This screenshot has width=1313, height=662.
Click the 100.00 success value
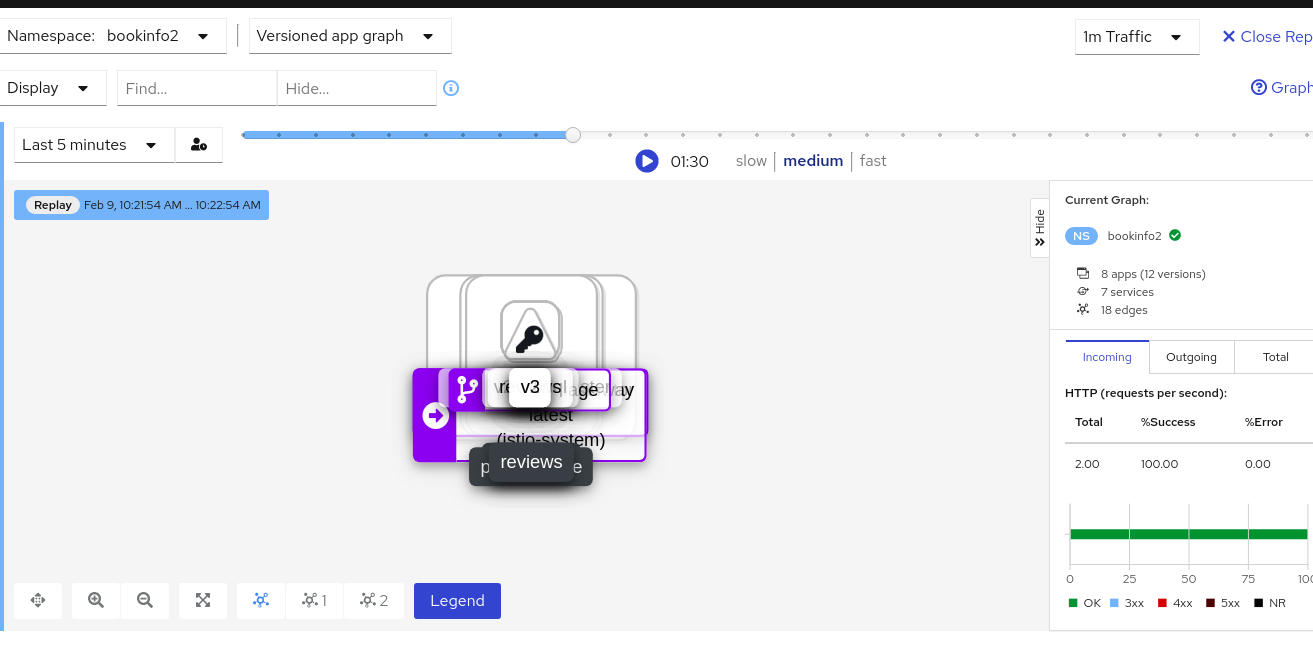(x=1160, y=464)
